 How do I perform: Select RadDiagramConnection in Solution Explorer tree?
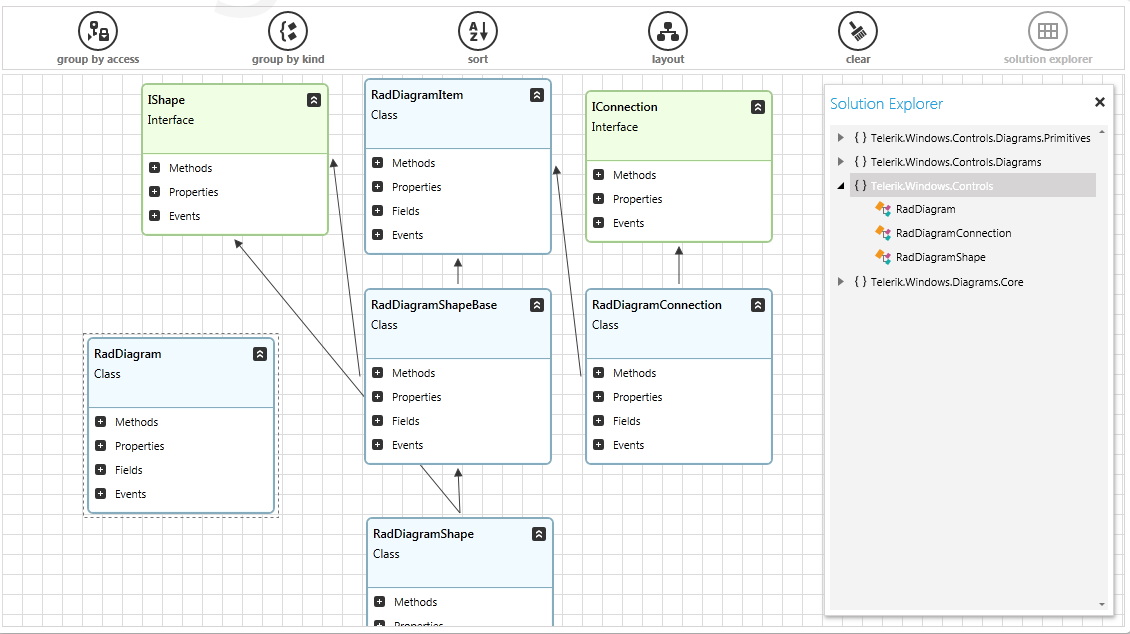pos(953,233)
